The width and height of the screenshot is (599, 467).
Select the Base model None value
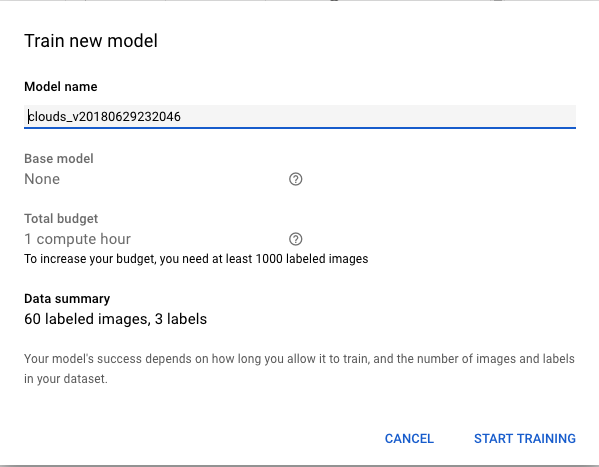pos(42,179)
